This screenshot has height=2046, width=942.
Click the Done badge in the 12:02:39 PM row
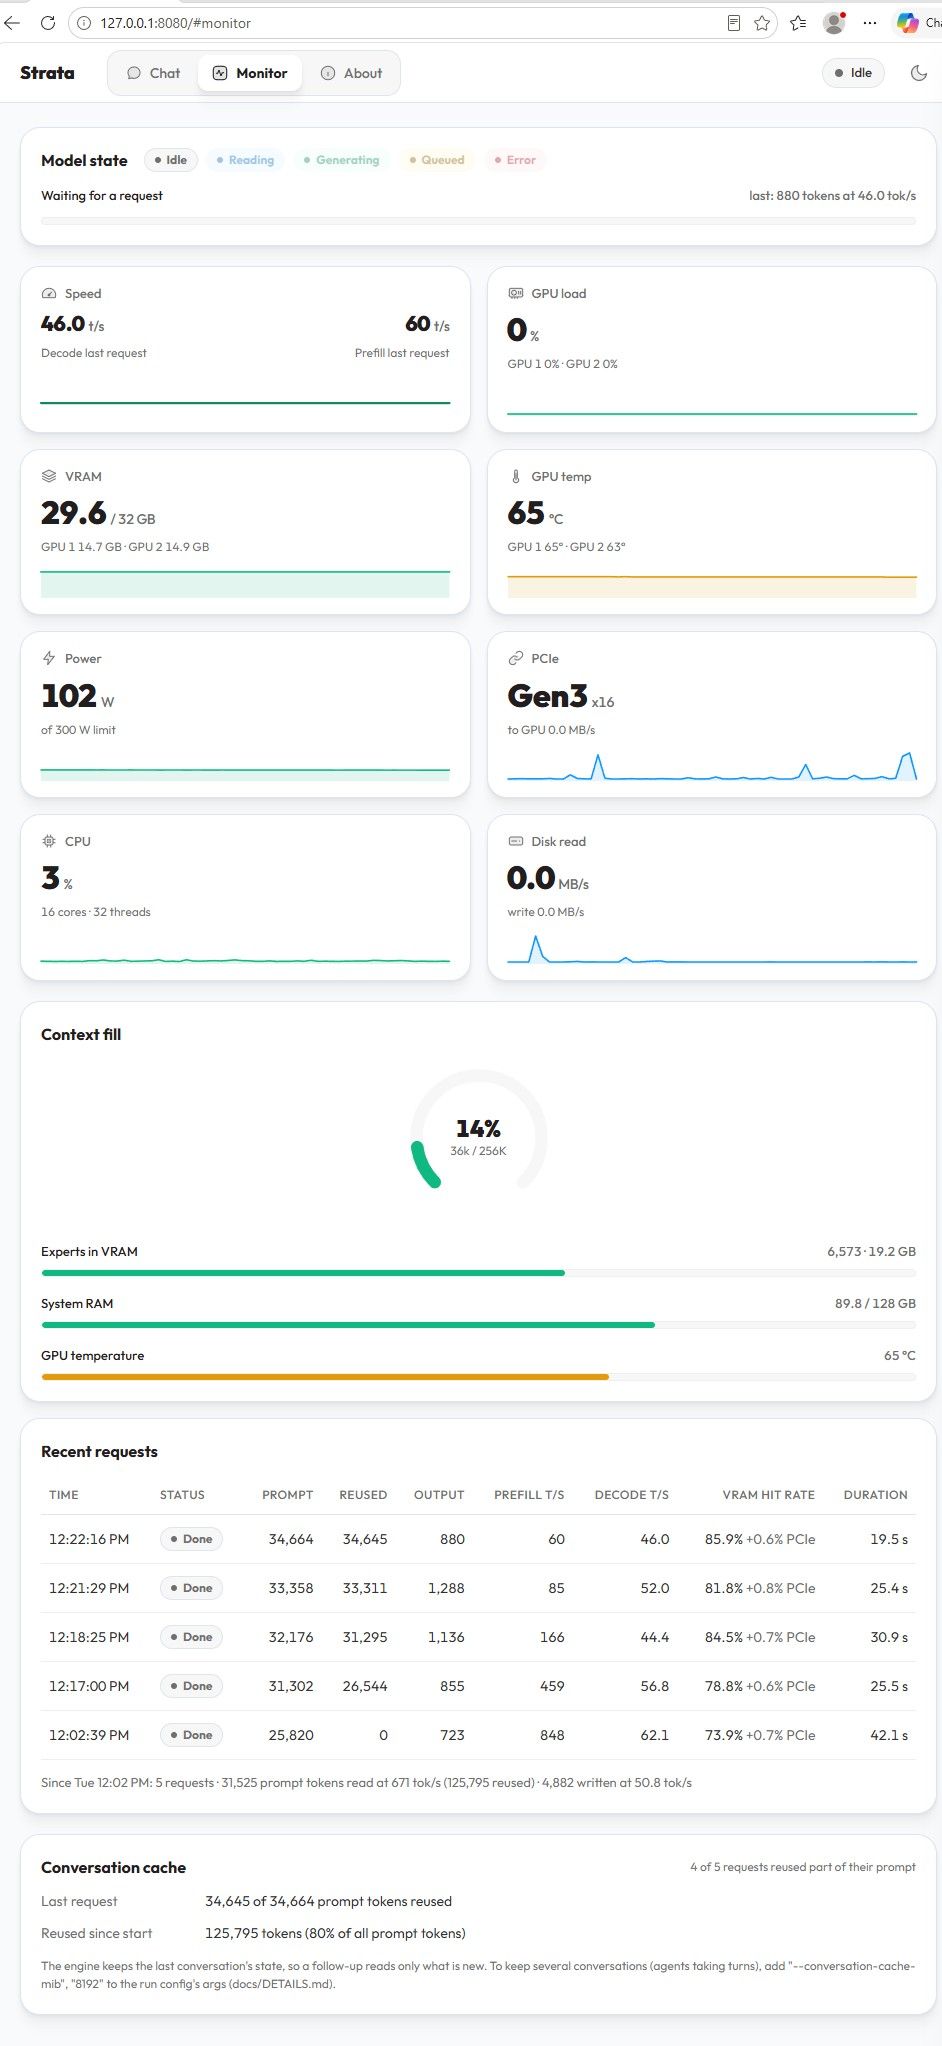(x=191, y=1735)
